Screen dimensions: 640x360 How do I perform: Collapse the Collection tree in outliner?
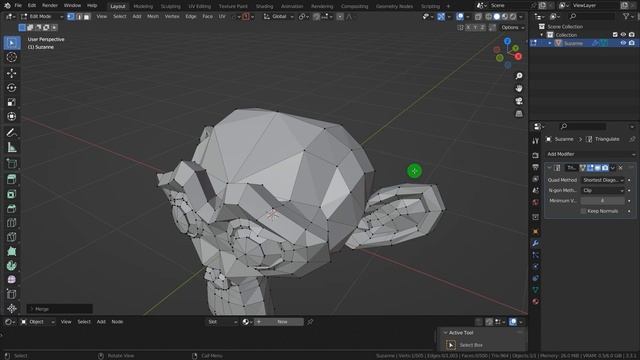(x=542, y=35)
